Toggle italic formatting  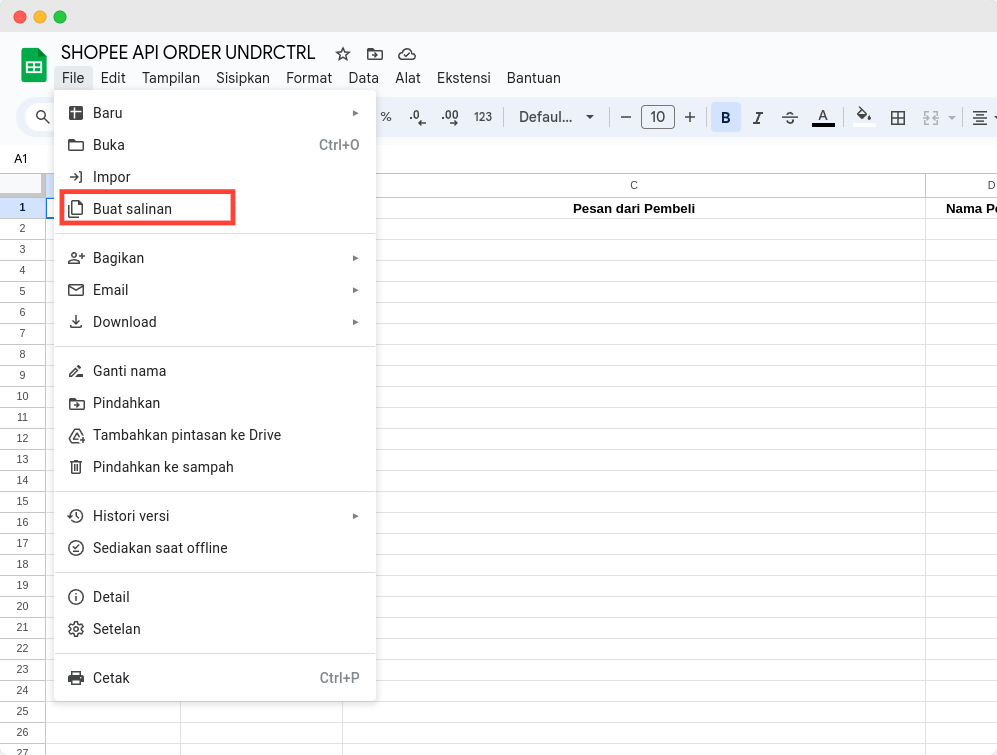pyautogui.click(x=757, y=117)
